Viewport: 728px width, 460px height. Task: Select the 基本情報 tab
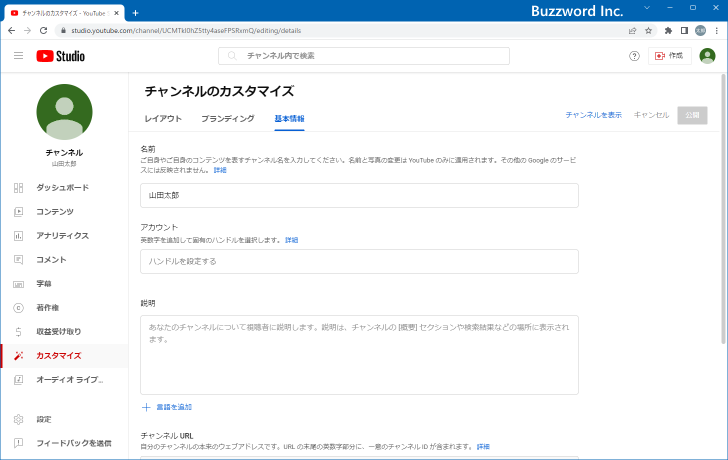(289, 119)
